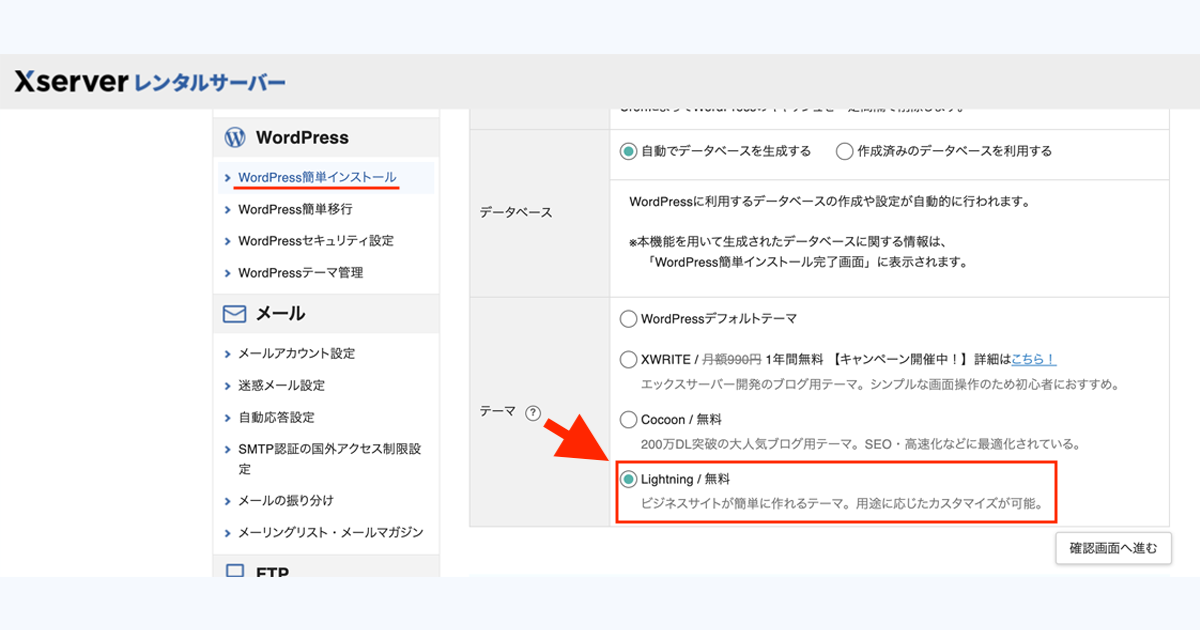Viewport: 1200px width, 630px height.
Task: Choose the Lightning / 無料 radio option
Action: 628,480
